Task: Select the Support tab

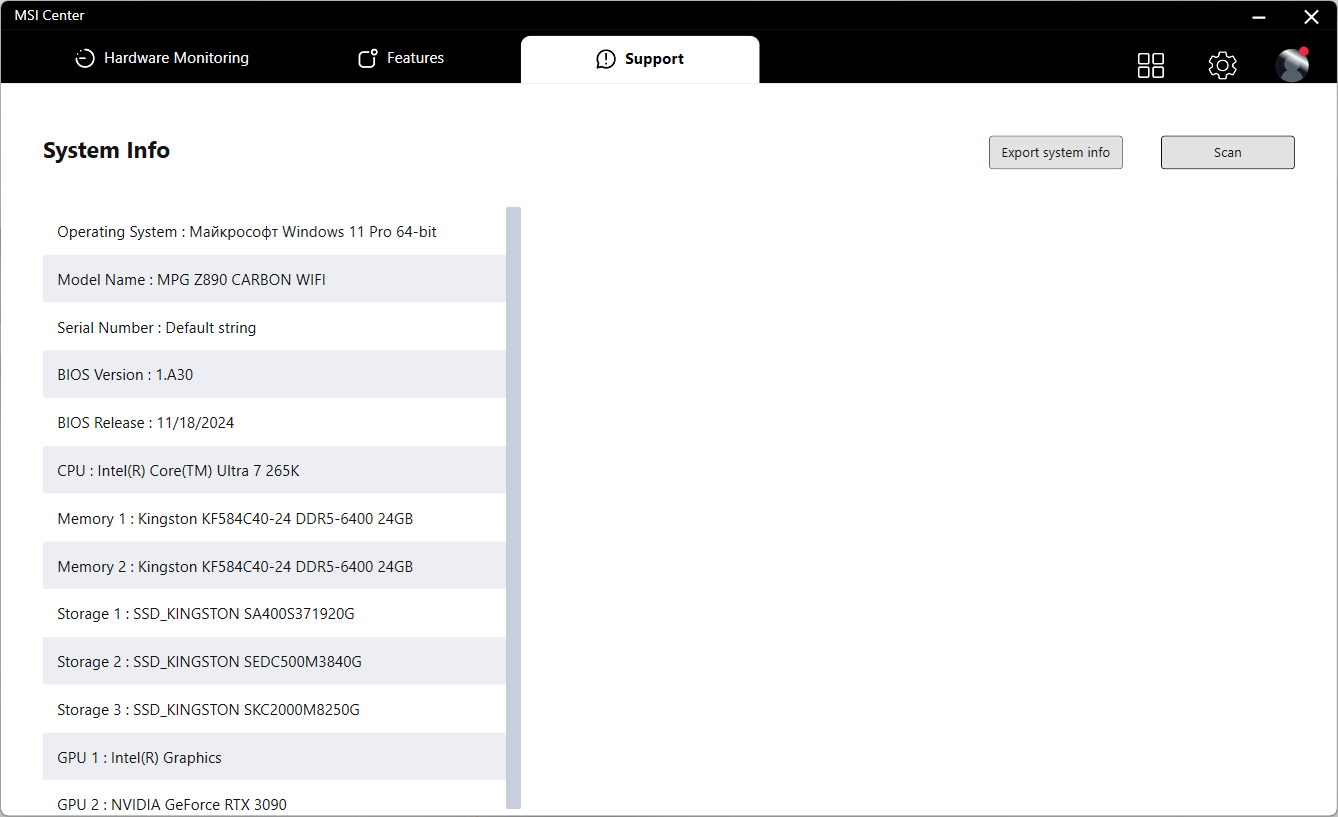Action: (640, 59)
